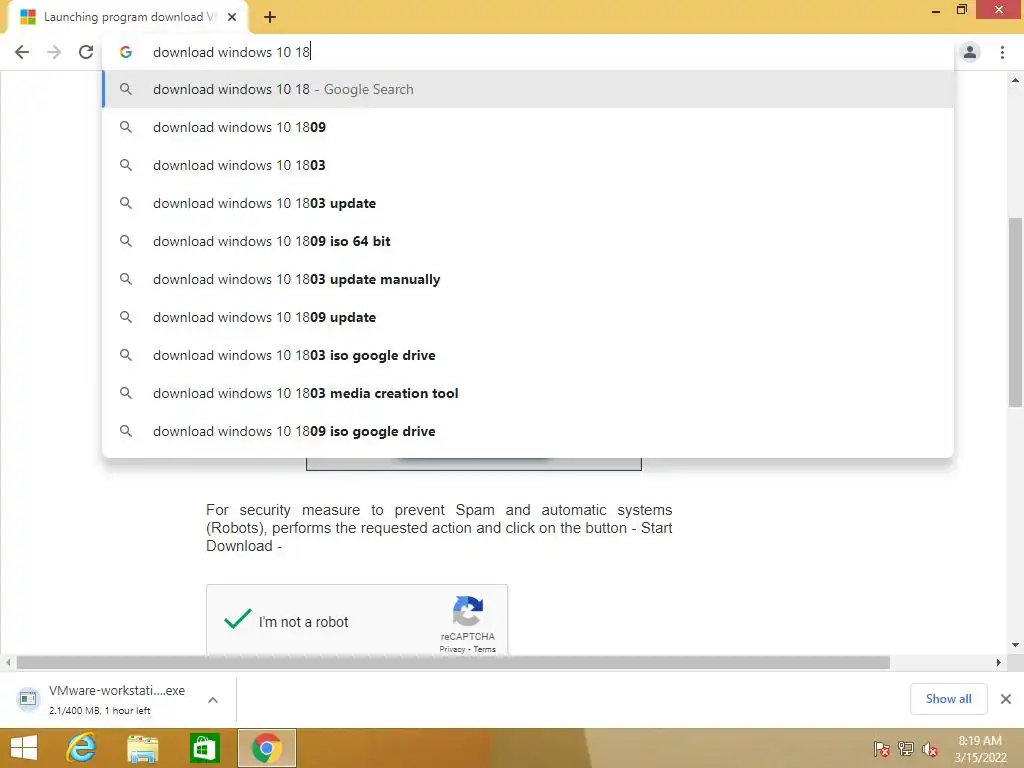This screenshot has width=1024, height=768.
Task: Open reCAPTCHA Terms link
Action: (x=485, y=649)
